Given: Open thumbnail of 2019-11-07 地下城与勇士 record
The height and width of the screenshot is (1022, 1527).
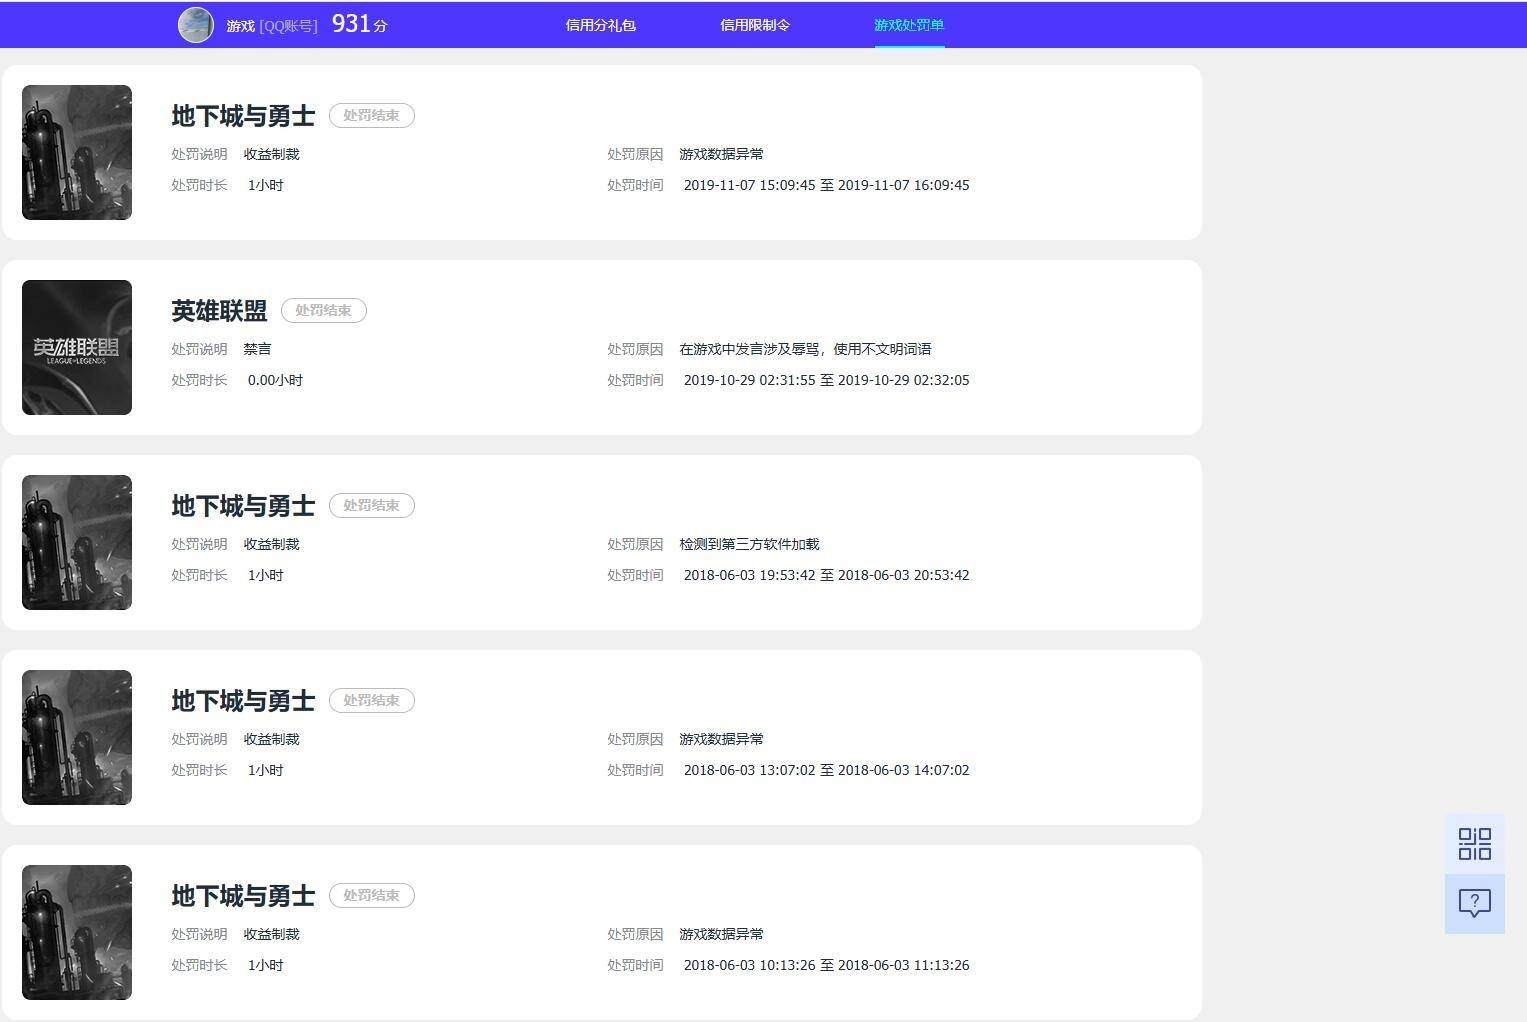Looking at the screenshot, I should point(77,152).
